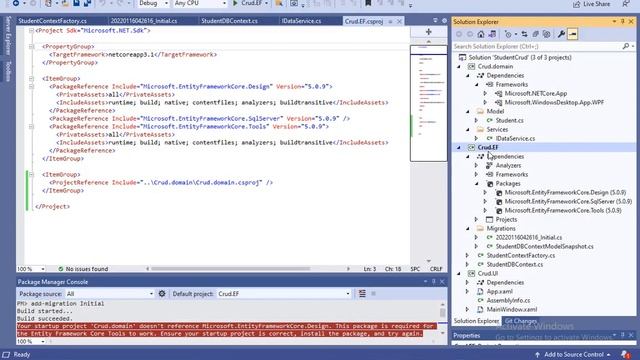Click the Switch Views icon in Solution Explorer
This screenshot has height=360, width=640.
tap(492, 34)
